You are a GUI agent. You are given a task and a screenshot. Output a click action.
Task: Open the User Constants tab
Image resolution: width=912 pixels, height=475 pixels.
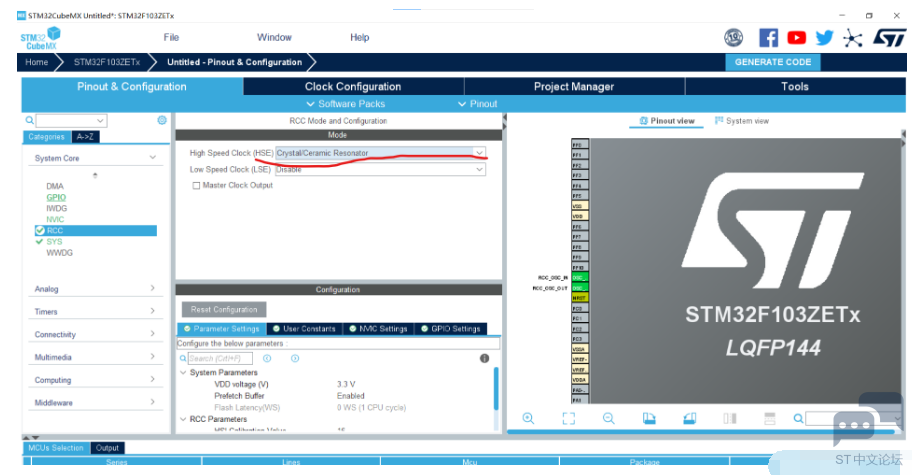304,328
